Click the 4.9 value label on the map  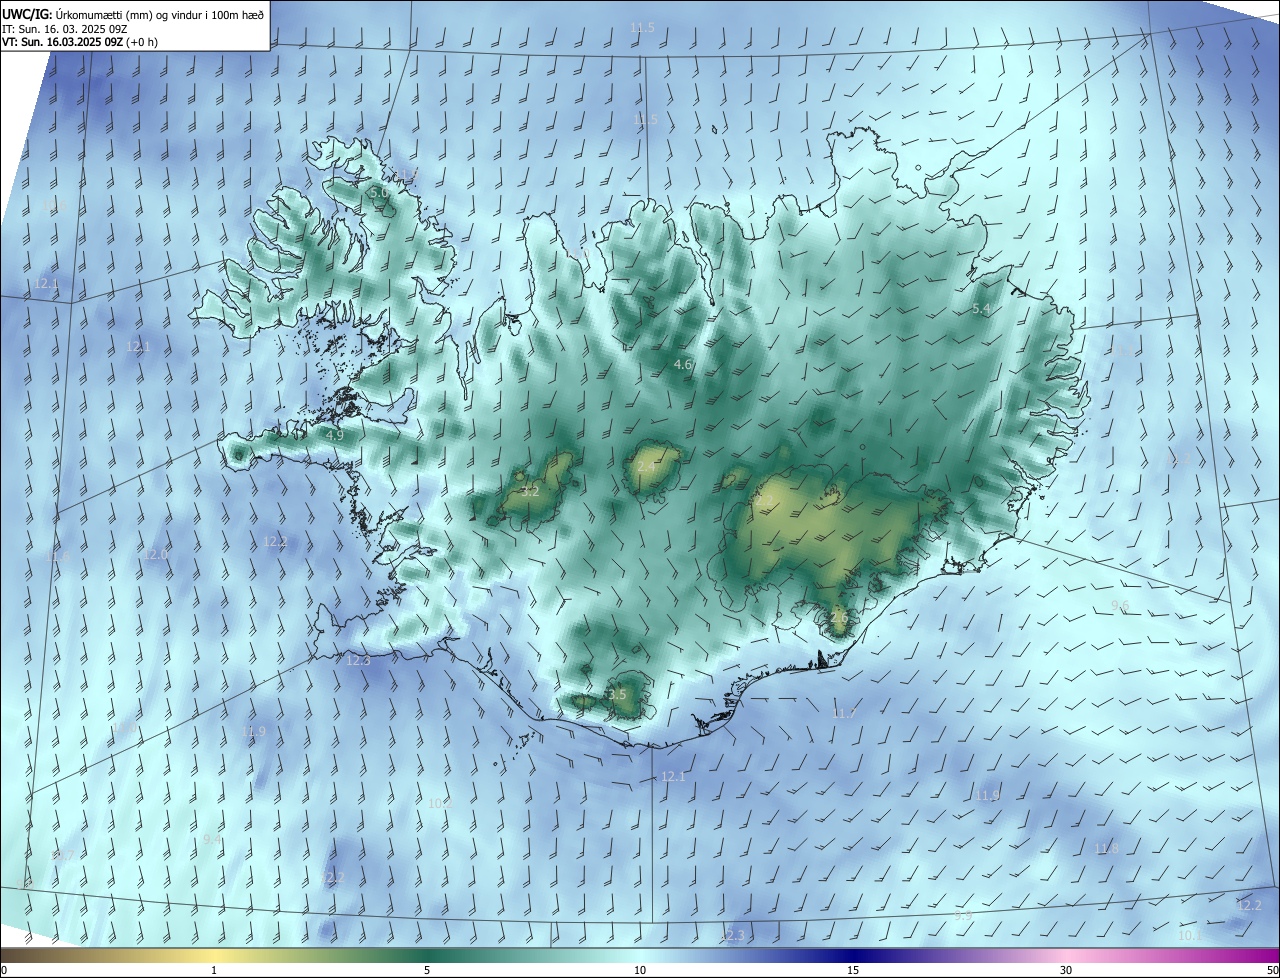point(335,435)
